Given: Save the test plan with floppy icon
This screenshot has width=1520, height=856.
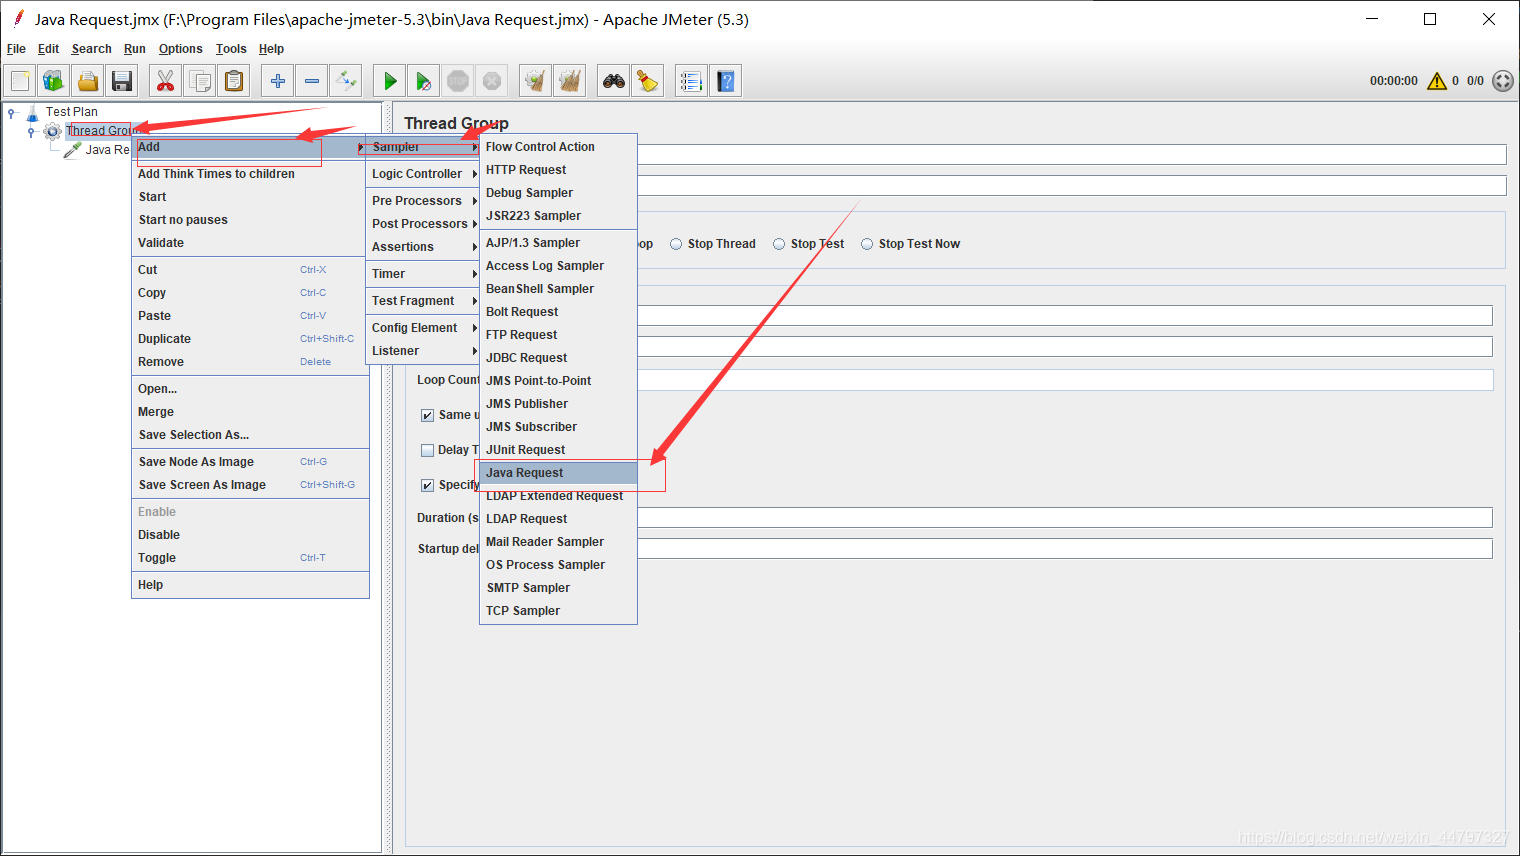Looking at the screenshot, I should [x=122, y=81].
